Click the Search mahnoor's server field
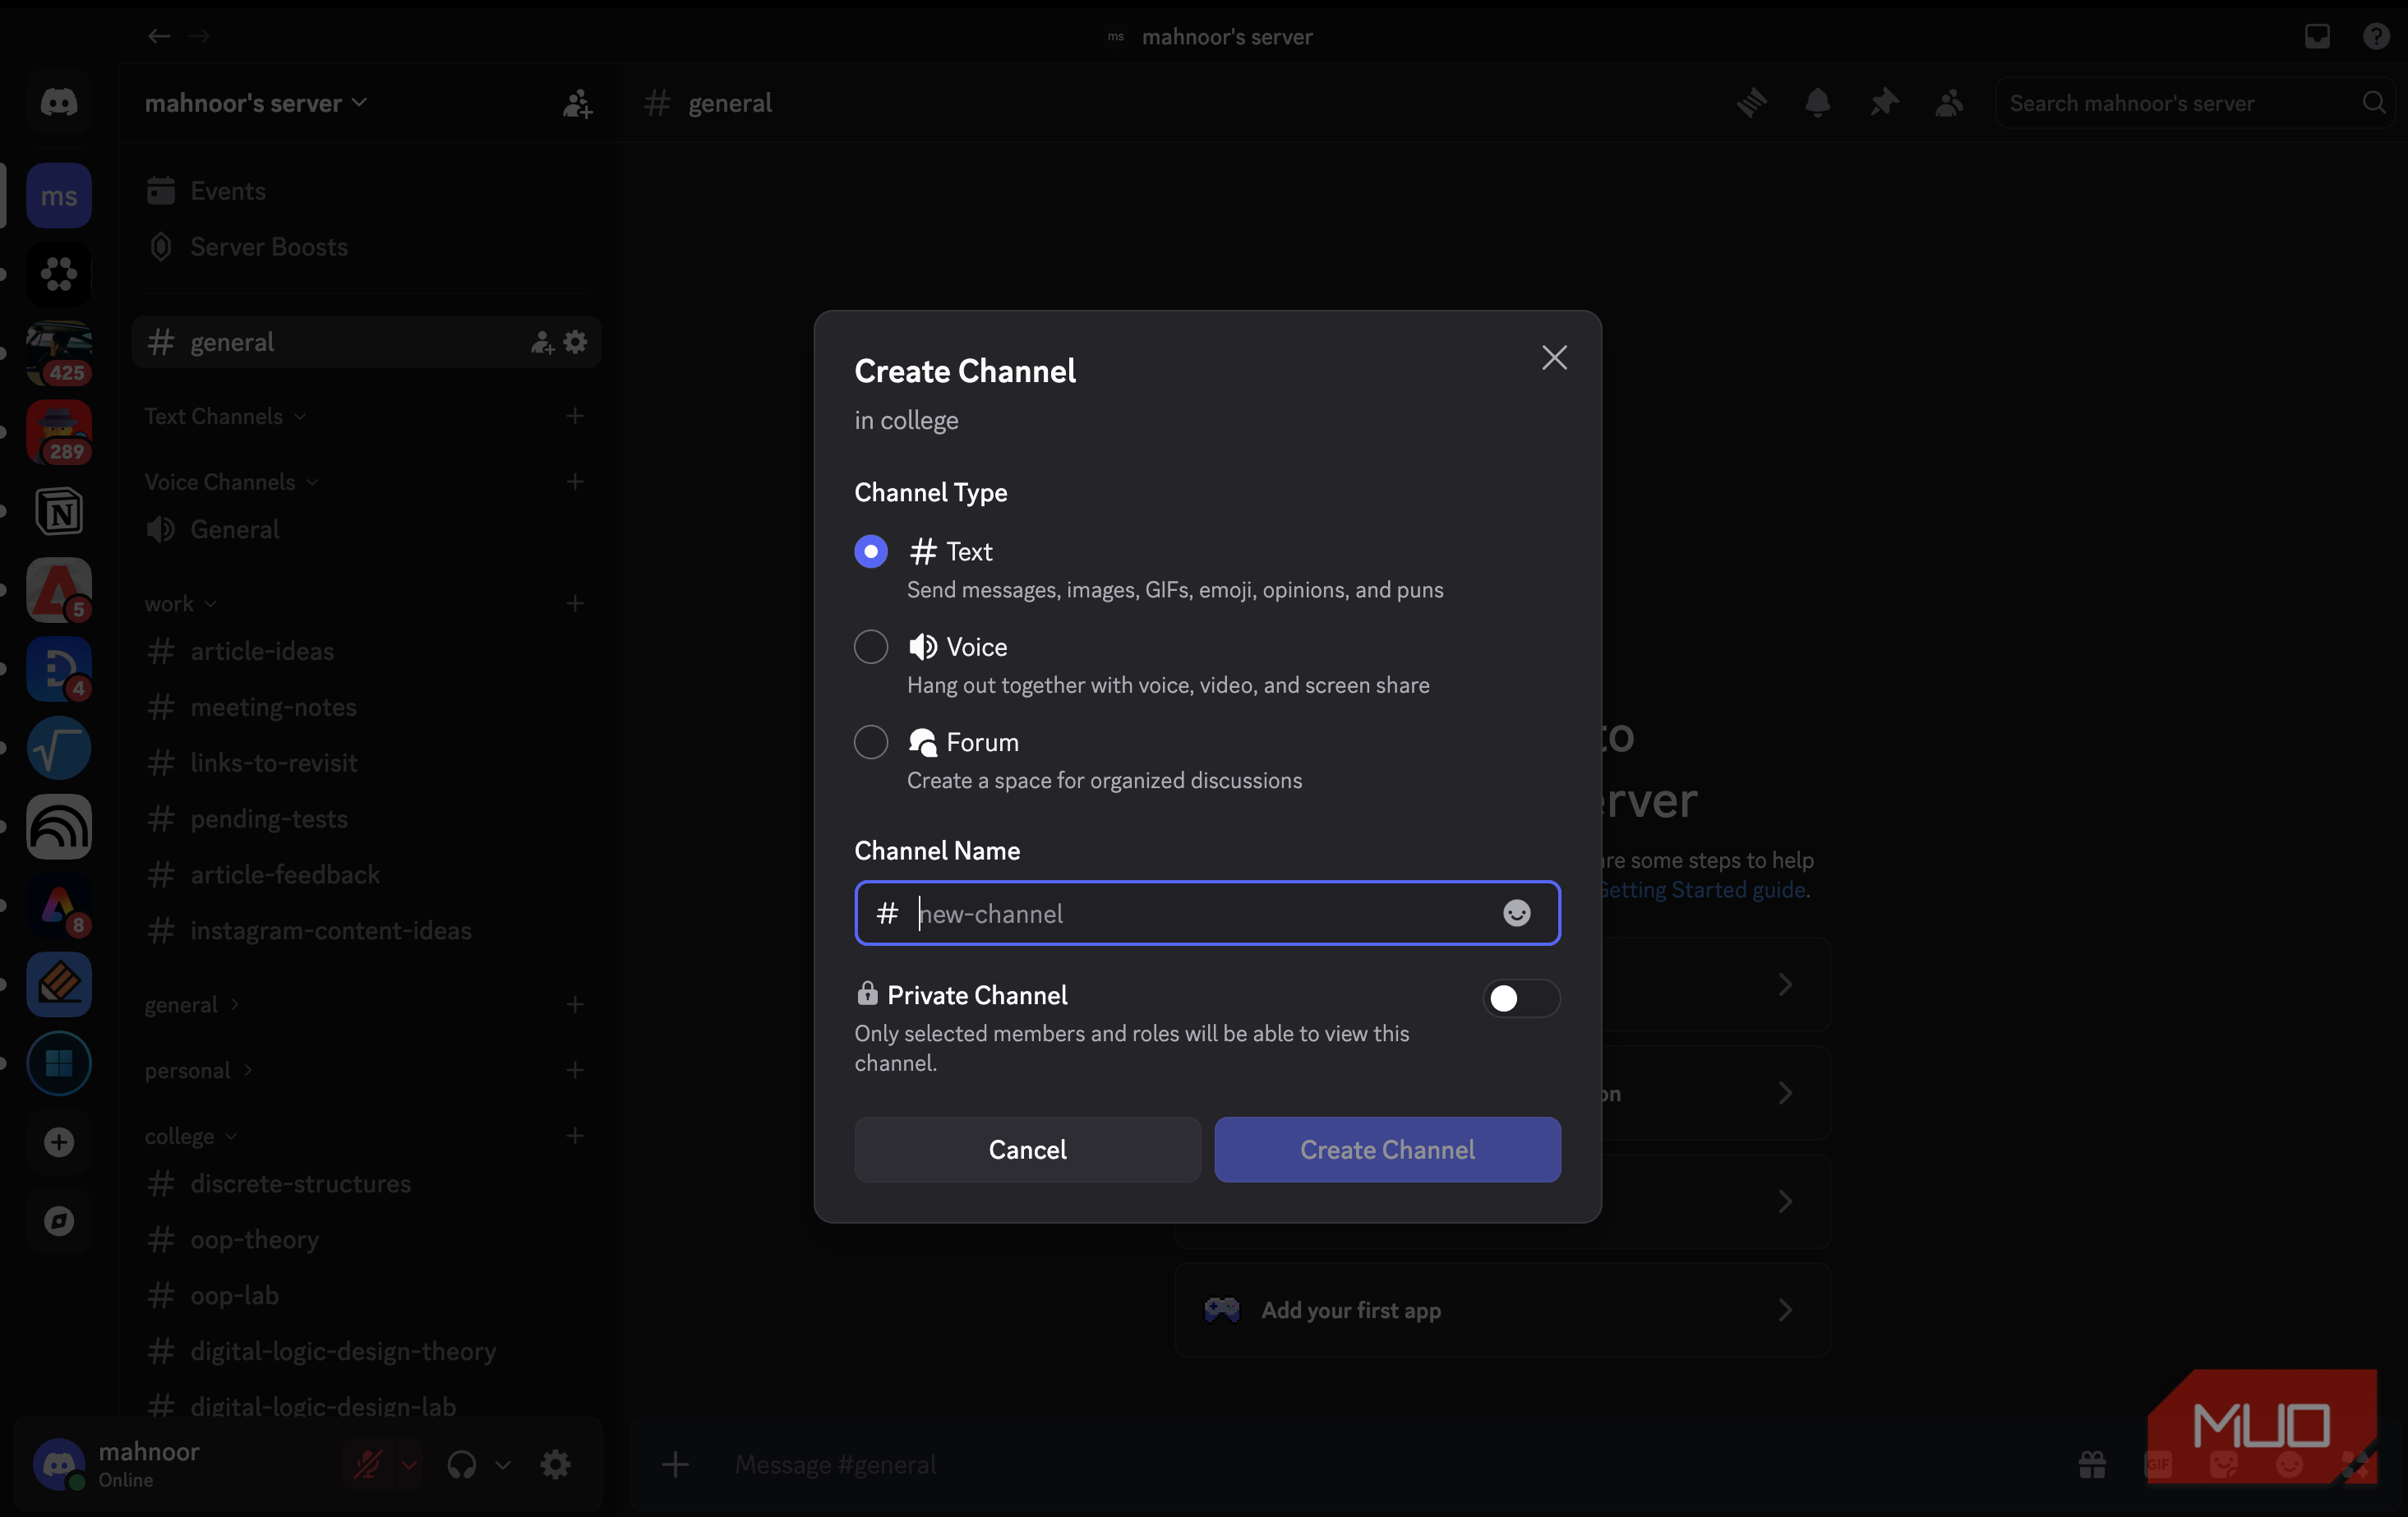 click(2194, 103)
